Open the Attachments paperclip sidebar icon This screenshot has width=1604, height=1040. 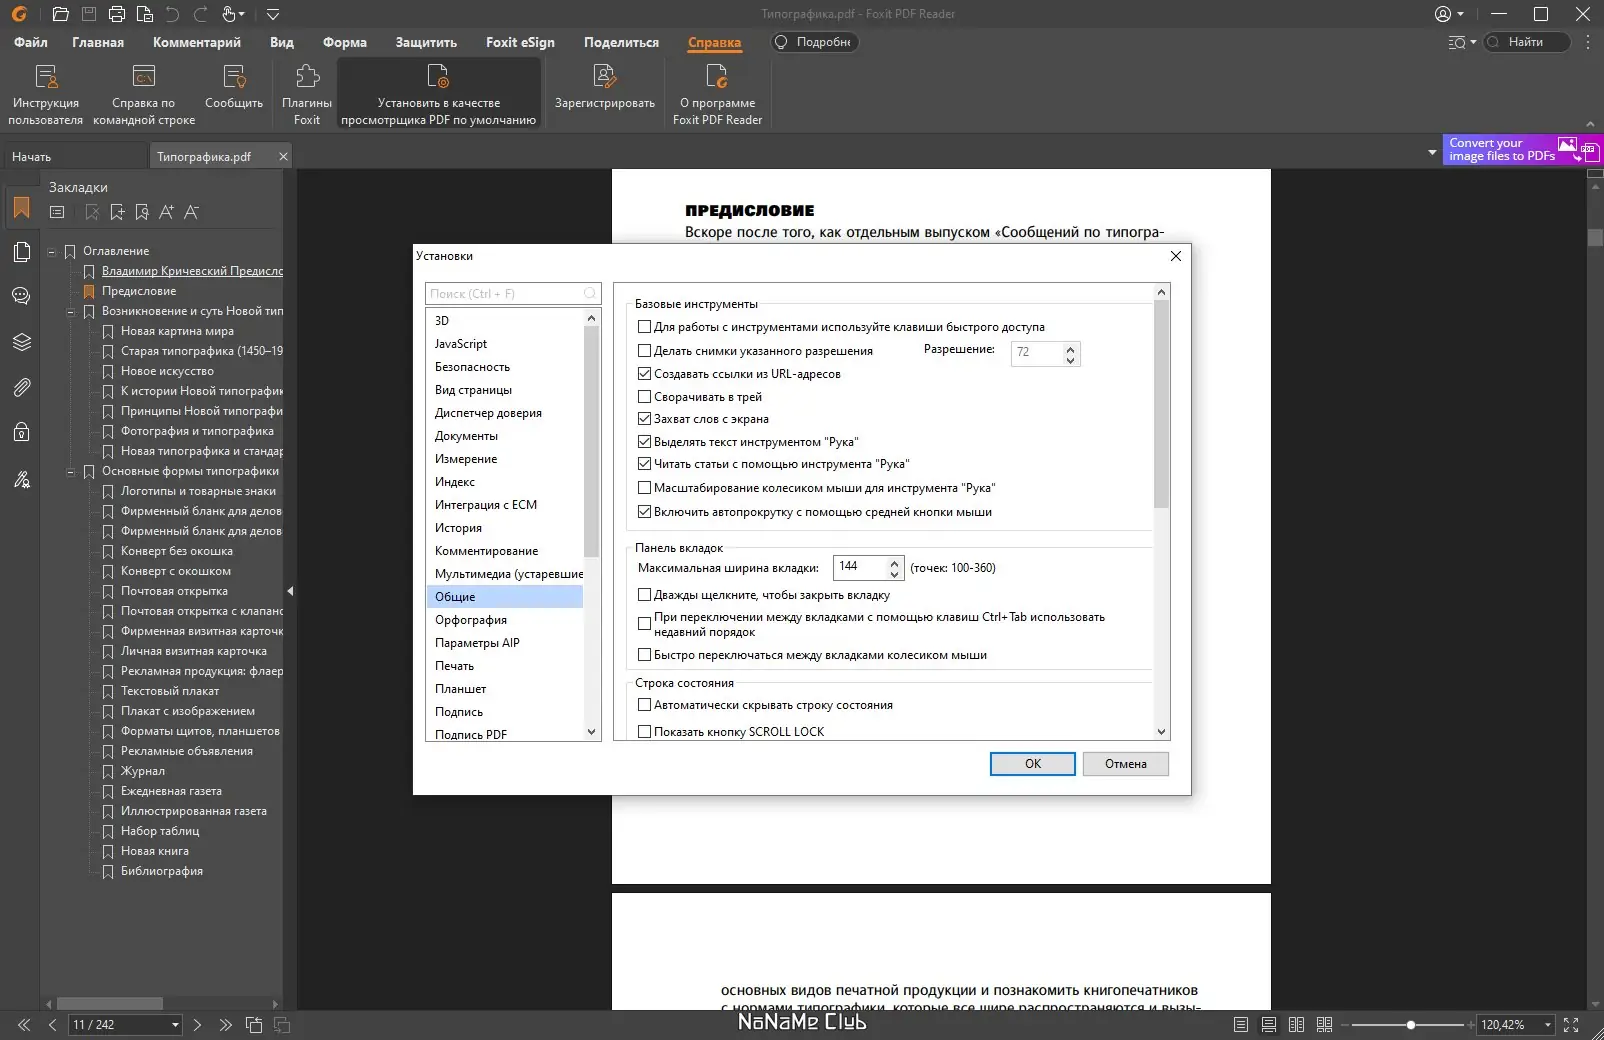(21, 388)
